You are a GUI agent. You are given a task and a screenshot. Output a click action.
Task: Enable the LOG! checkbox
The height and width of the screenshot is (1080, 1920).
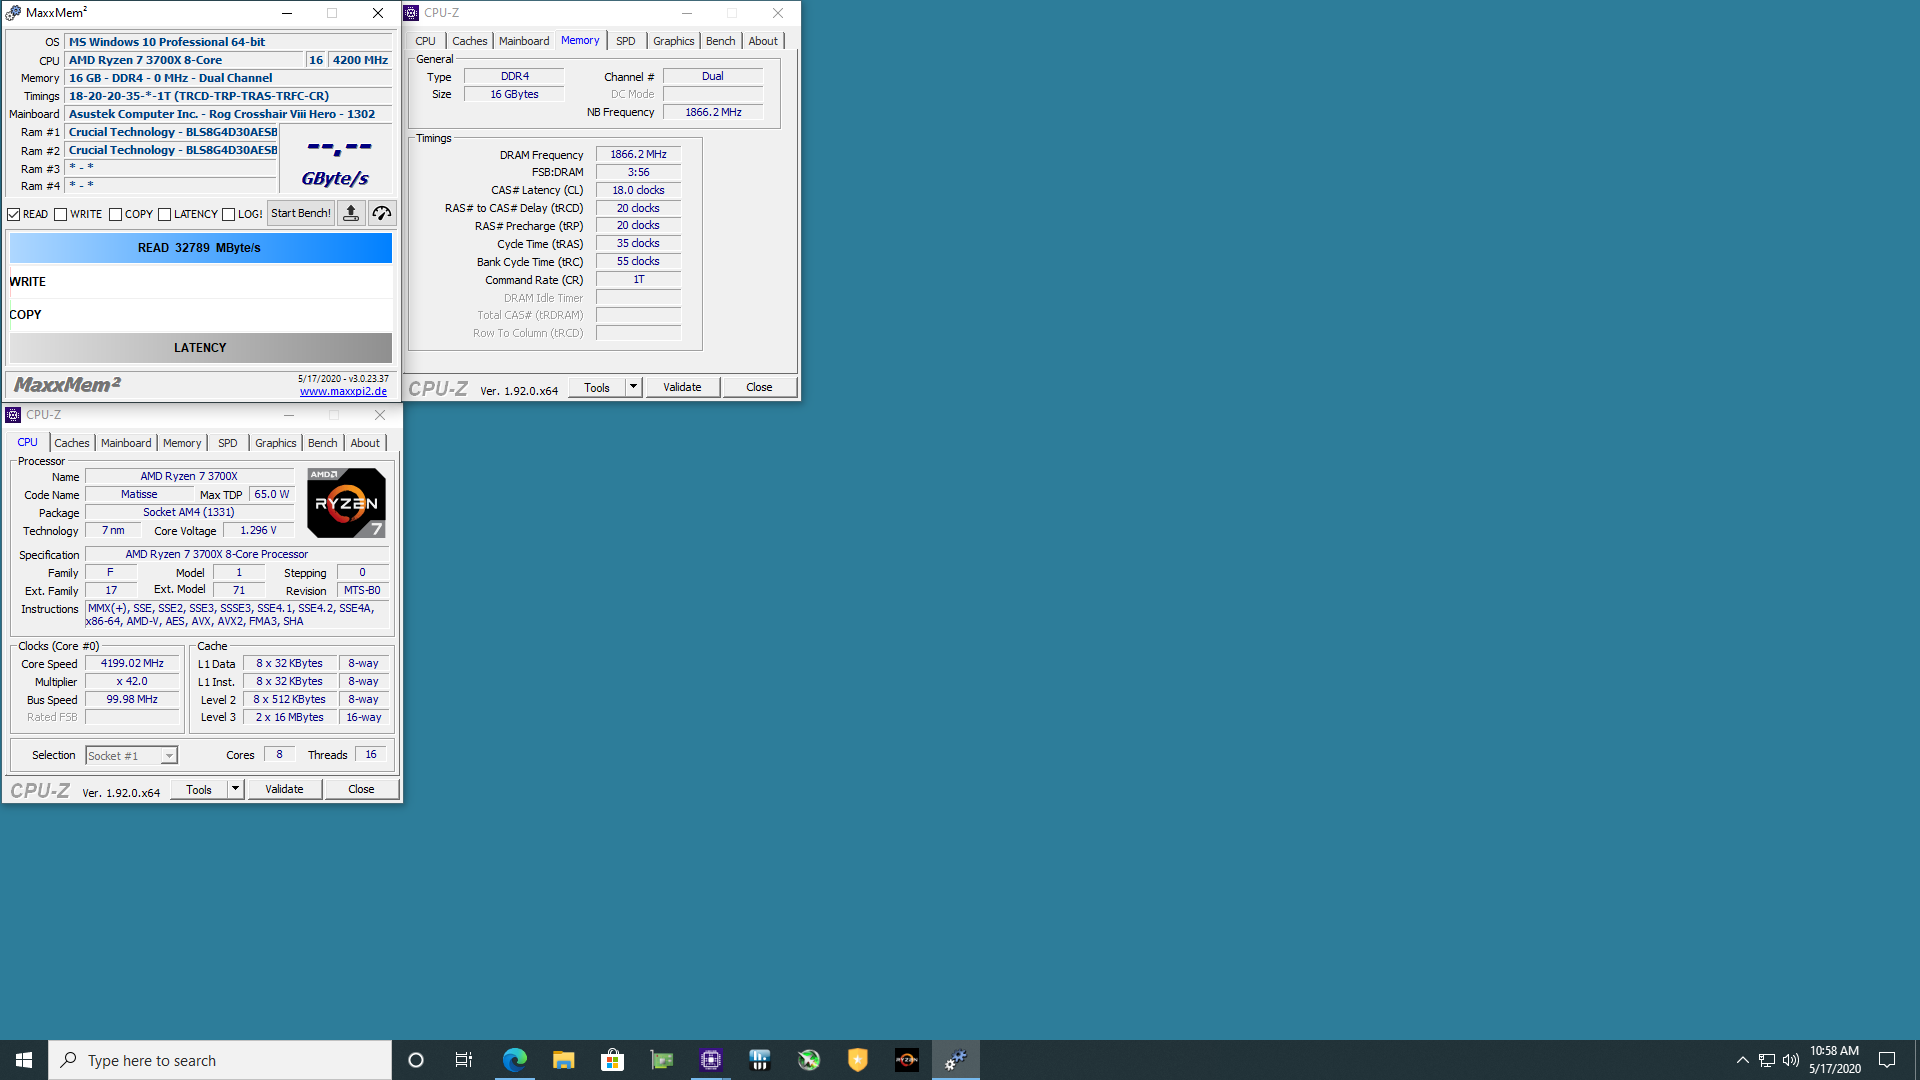coord(229,214)
